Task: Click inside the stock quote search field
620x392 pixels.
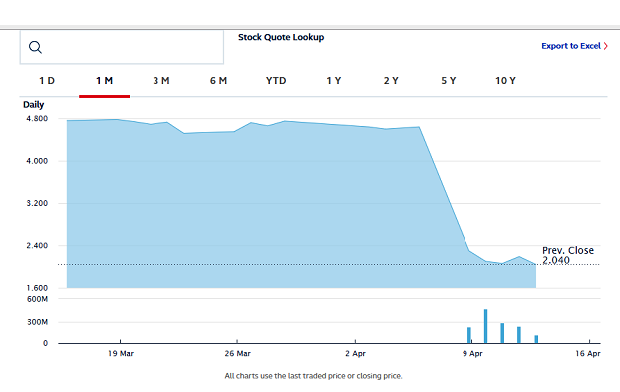Action: (122, 47)
